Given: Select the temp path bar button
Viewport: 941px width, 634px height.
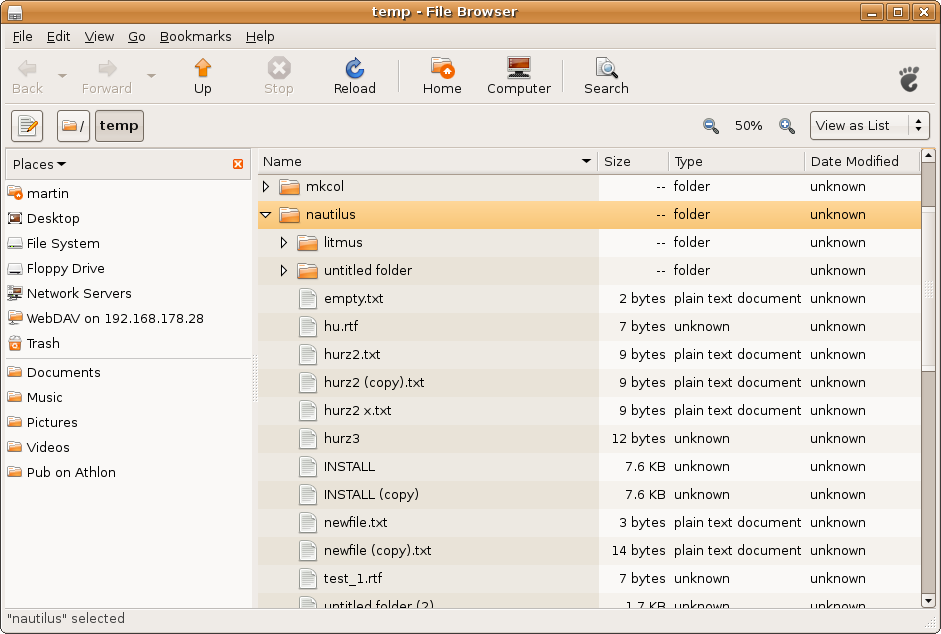Looking at the screenshot, I should tap(119, 126).
